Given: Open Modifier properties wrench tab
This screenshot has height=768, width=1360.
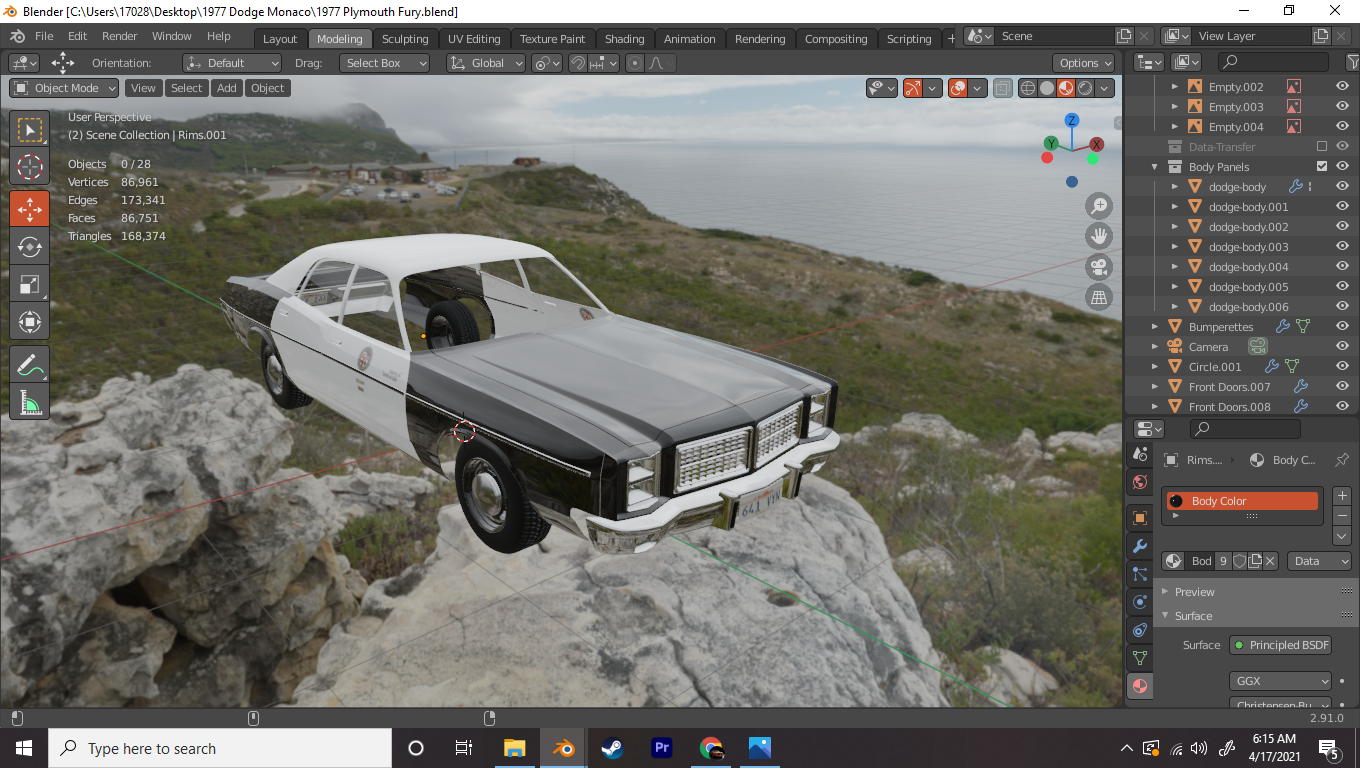Looking at the screenshot, I should 1139,546.
